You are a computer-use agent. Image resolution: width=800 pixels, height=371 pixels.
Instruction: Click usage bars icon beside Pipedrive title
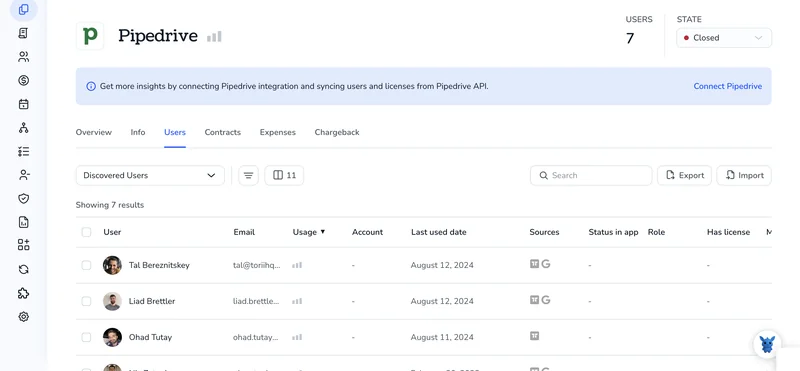click(214, 36)
